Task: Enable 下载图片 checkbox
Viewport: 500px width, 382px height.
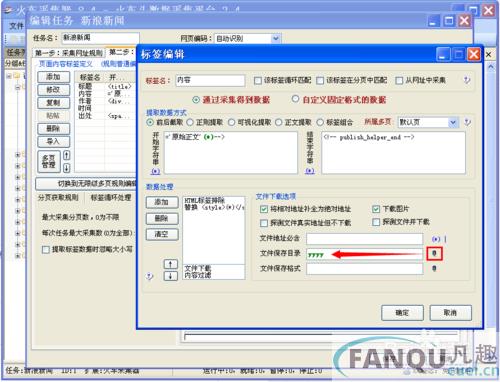Action: tap(376, 209)
